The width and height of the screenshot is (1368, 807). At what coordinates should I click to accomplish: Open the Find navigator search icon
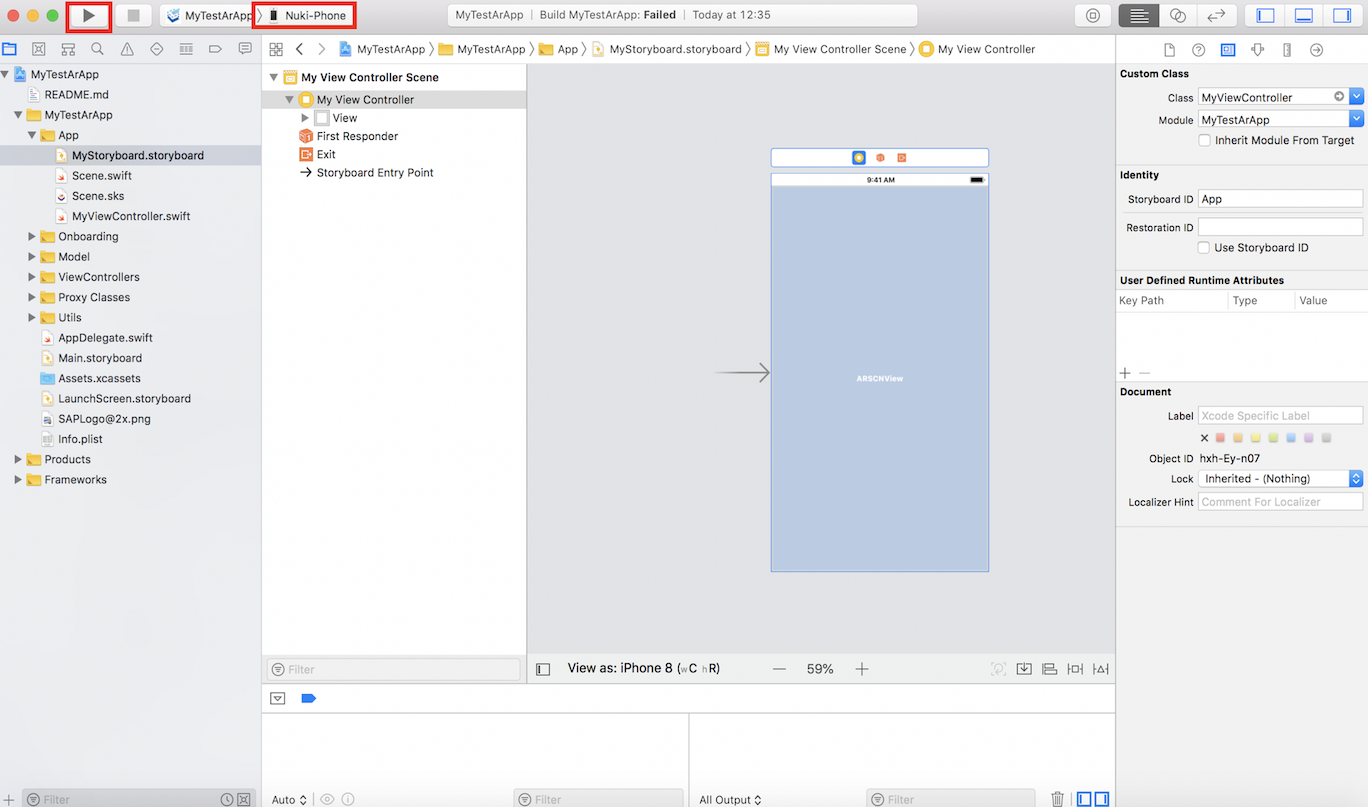(97, 49)
